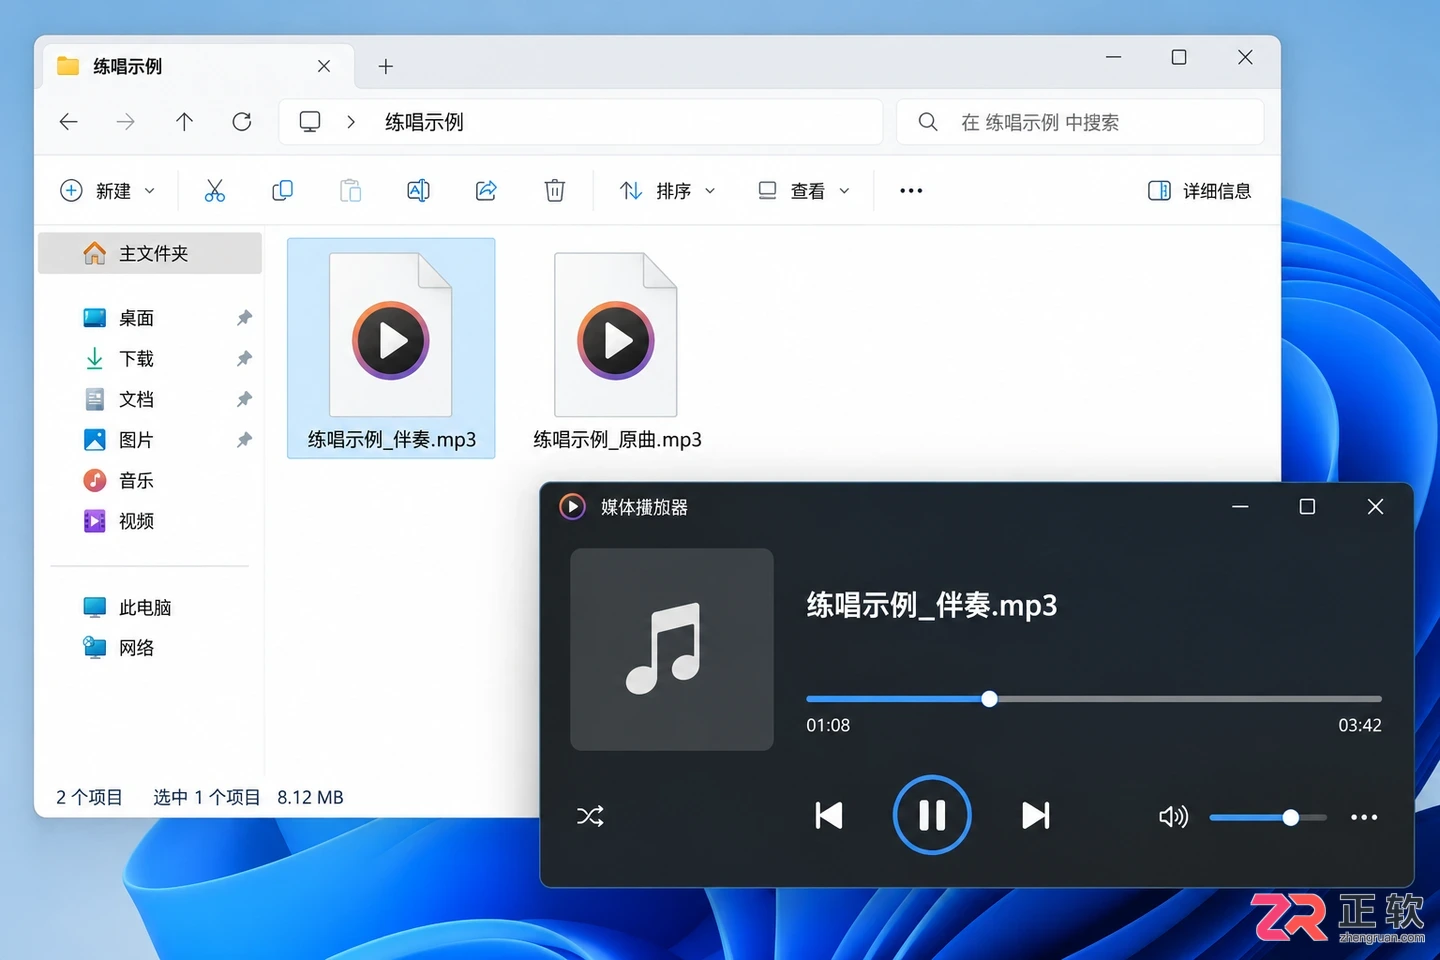This screenshot has width=1440, height=960.
Task: Pause playback in the media player
Action: [932, 815]
